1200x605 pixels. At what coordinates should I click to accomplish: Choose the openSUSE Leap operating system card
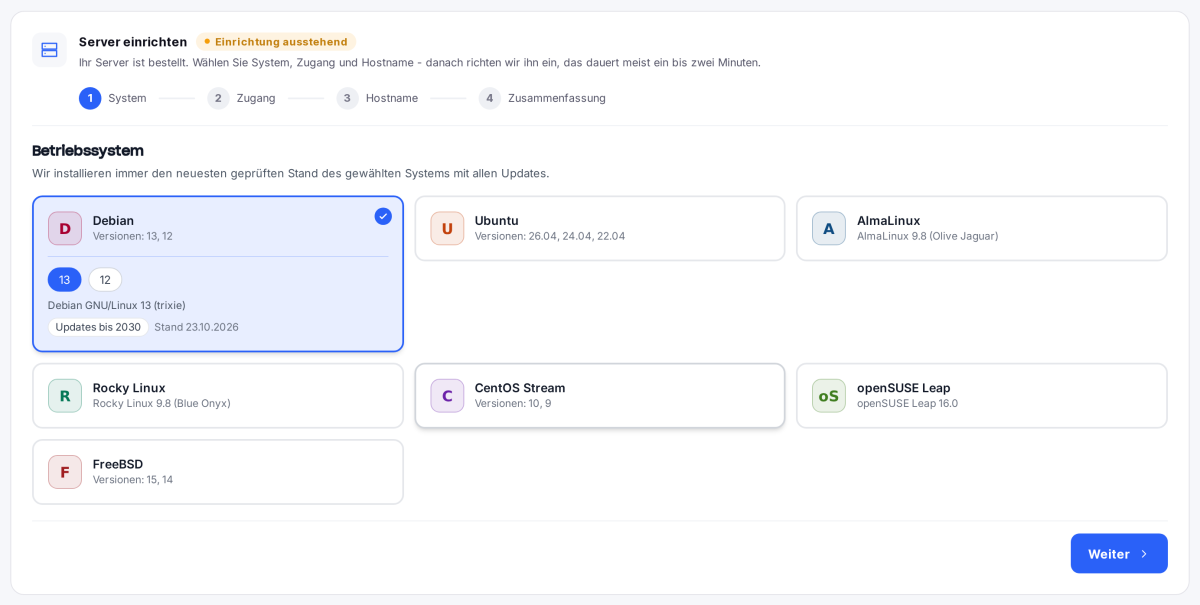click(x=982, y=395)
